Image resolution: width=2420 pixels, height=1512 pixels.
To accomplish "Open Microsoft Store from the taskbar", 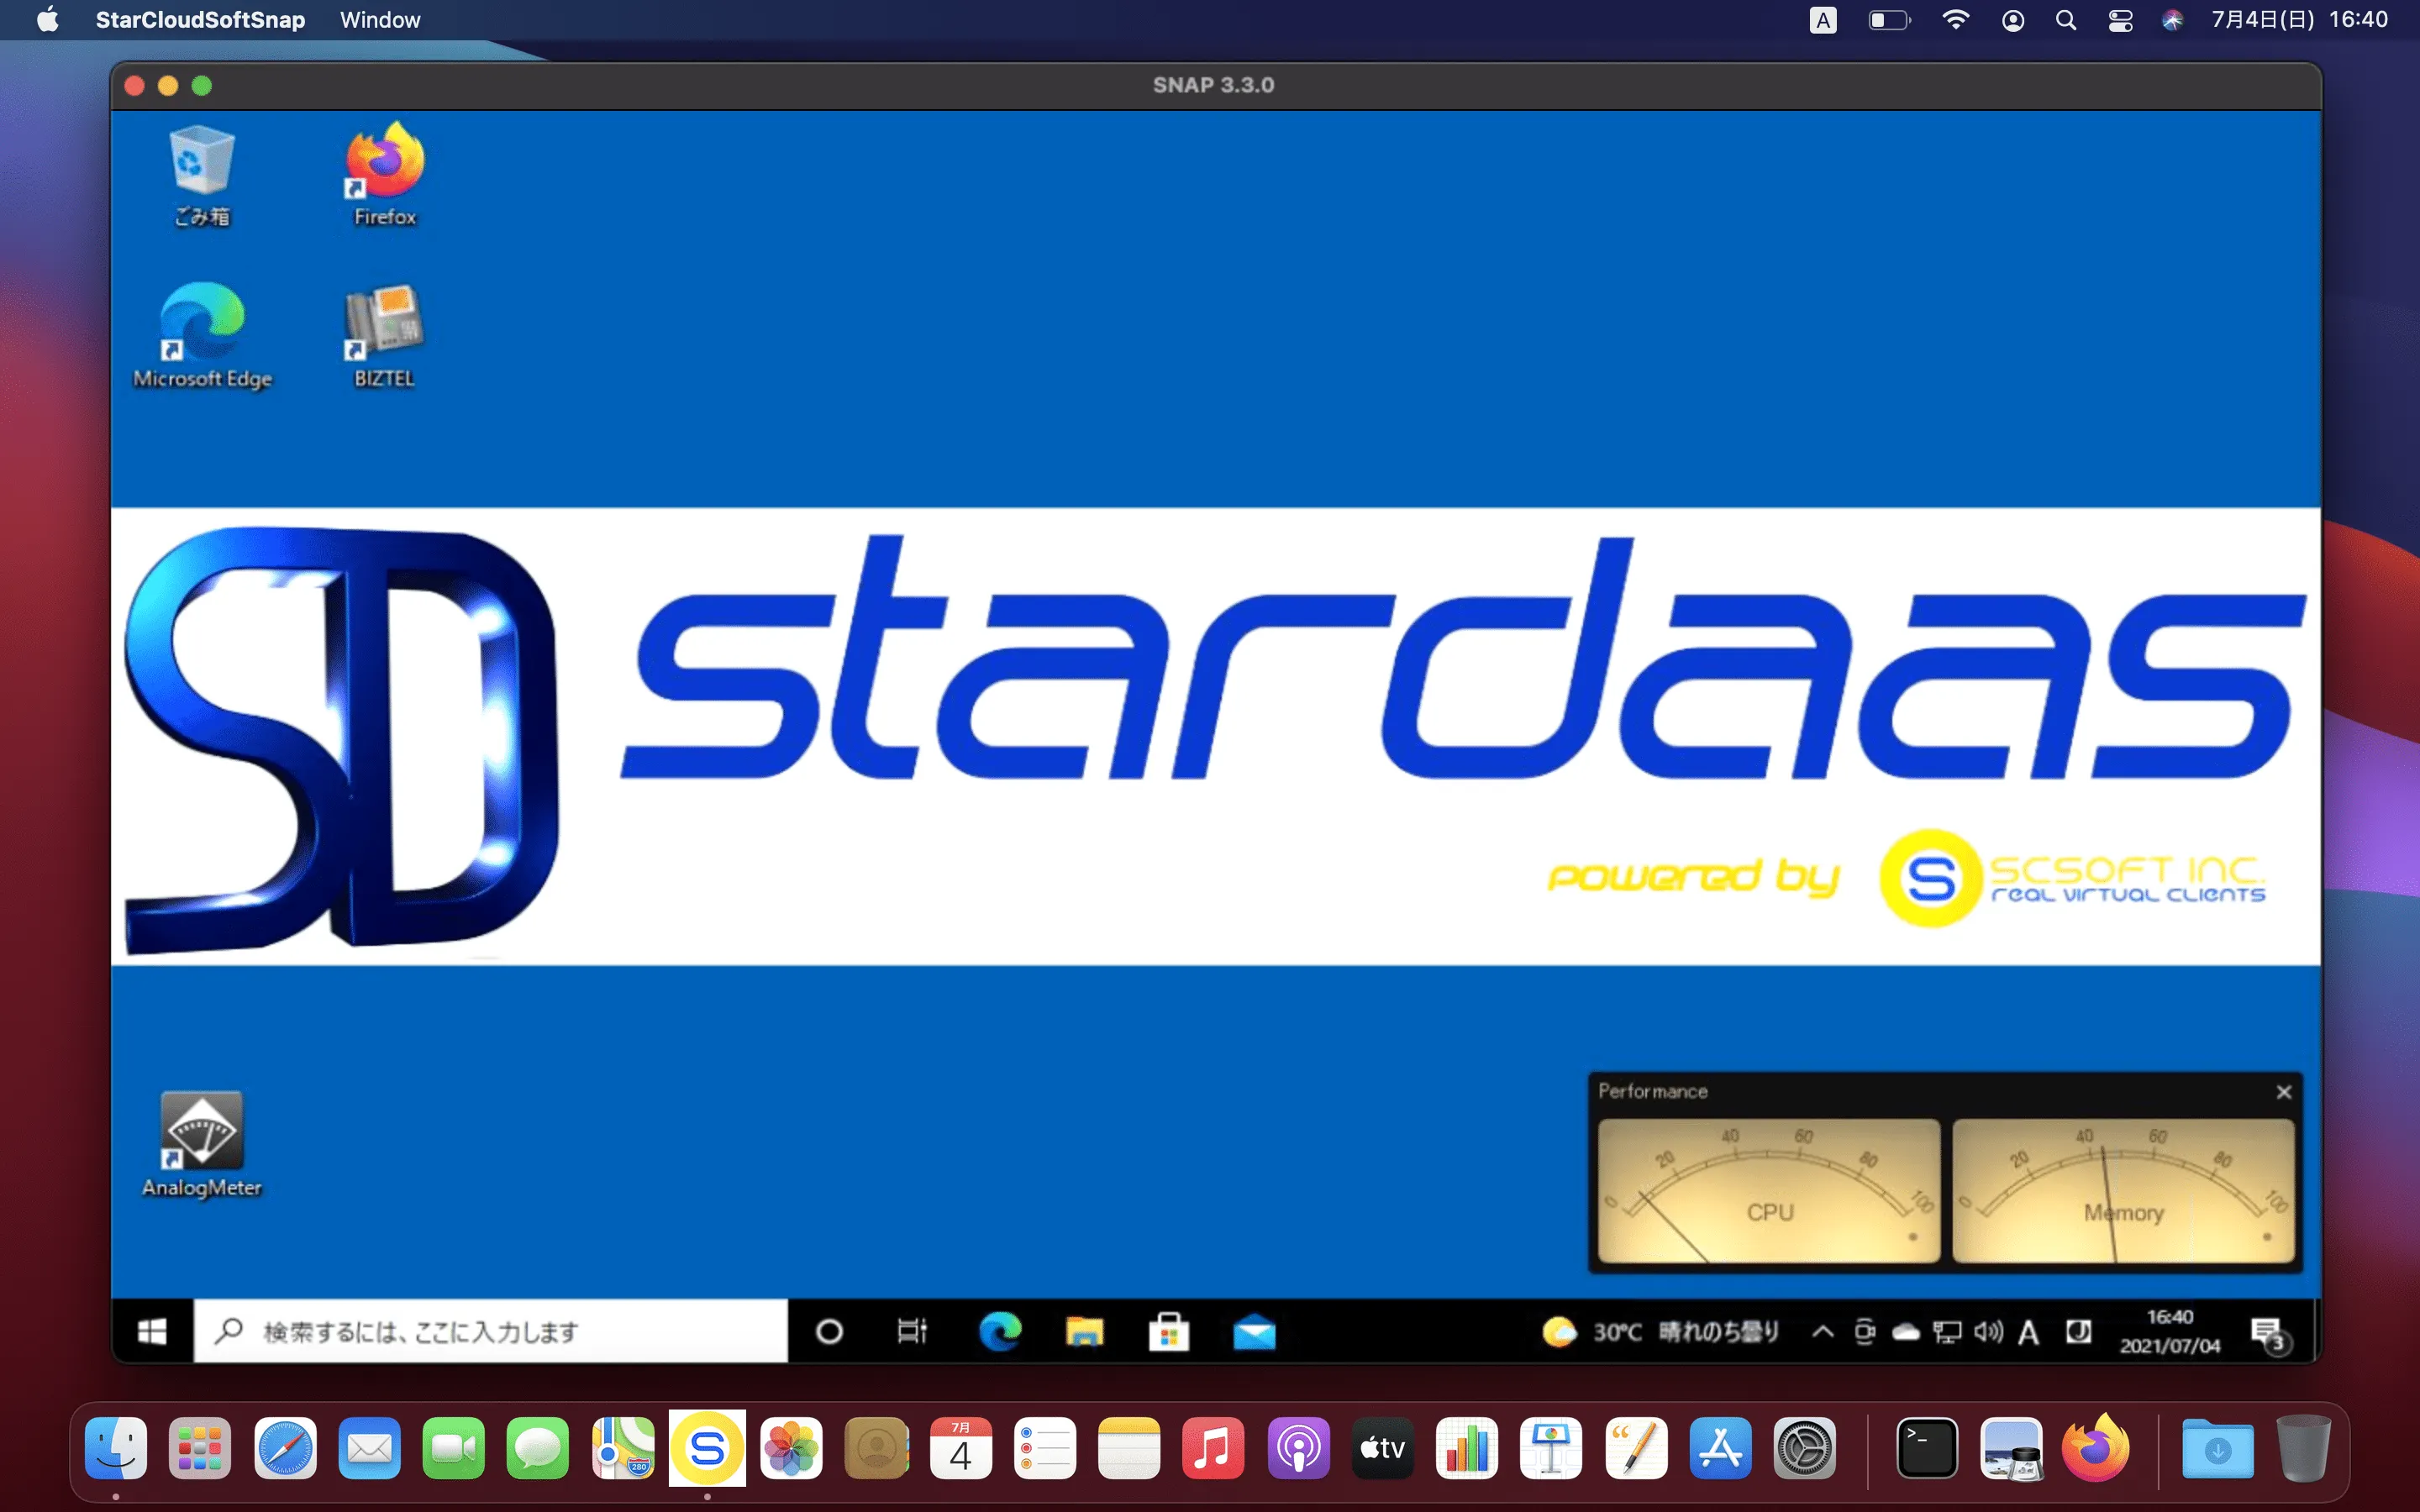I will 1168,1332.
